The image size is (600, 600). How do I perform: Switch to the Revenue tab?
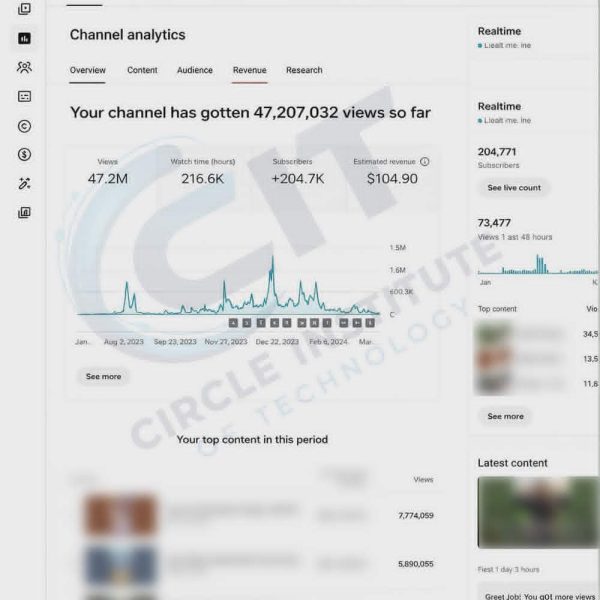(x=250, y=70)
